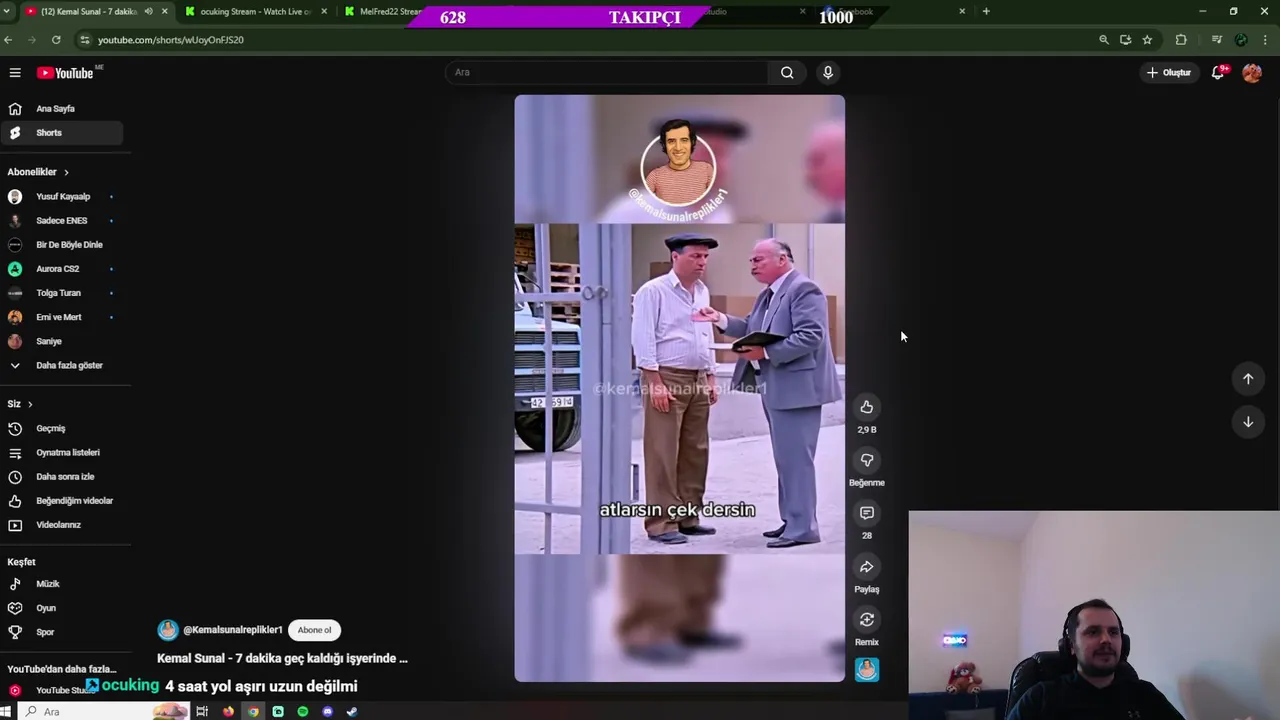Expand the Abonelikler section chevron
This screenshot has width=1280, height=720.
click(x=66, y=172)
